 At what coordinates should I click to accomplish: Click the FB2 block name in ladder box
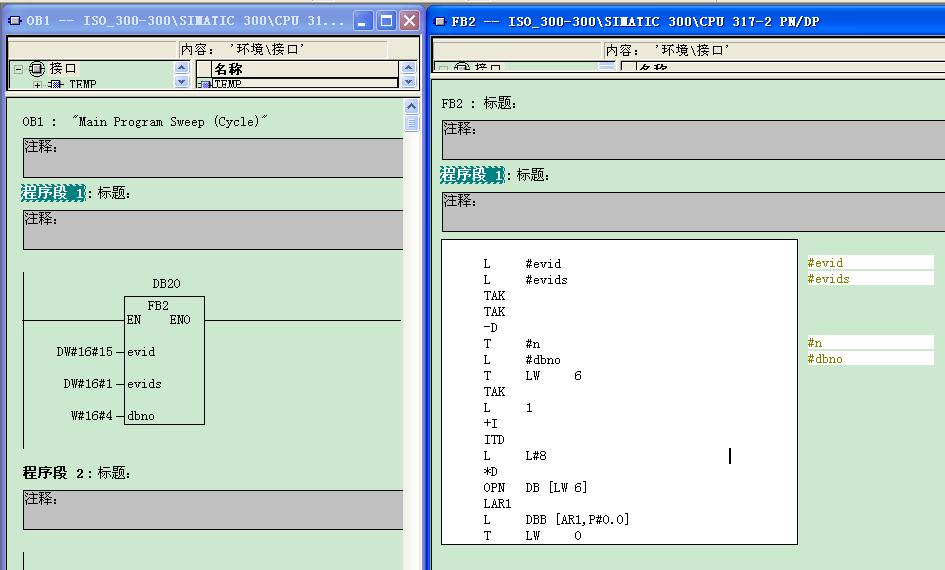click(x=158, y=305)
